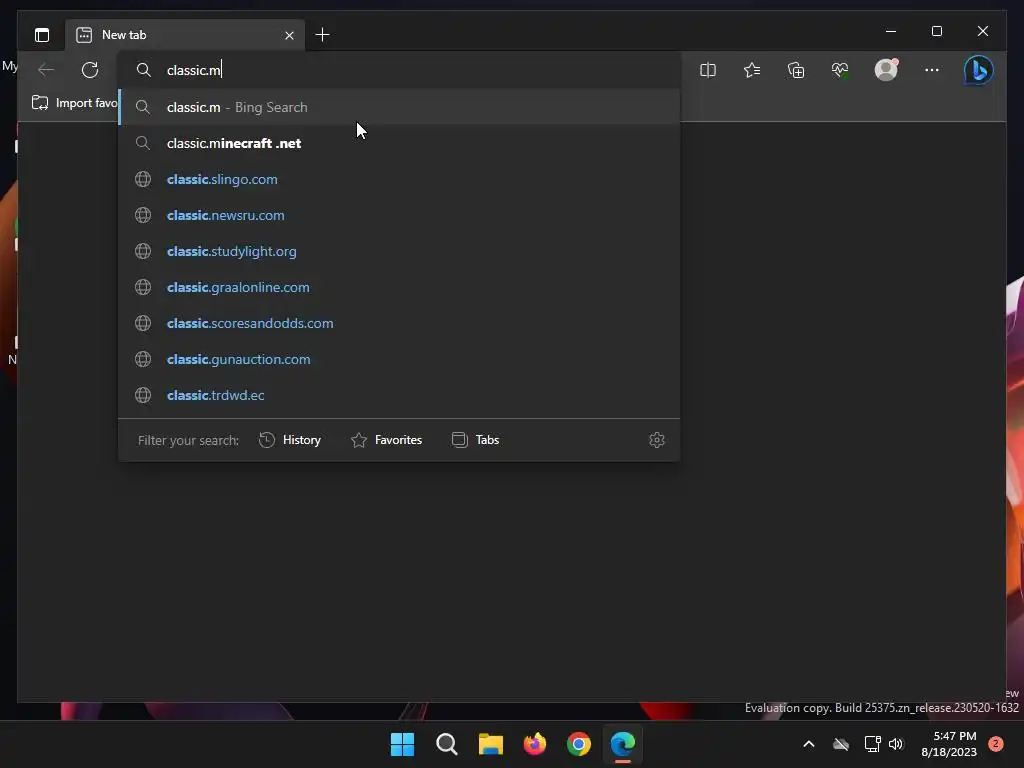Screen dimensions: 1024x768
Task: Open classic.graalonline.com suggestion
Action: pos(399,287)
